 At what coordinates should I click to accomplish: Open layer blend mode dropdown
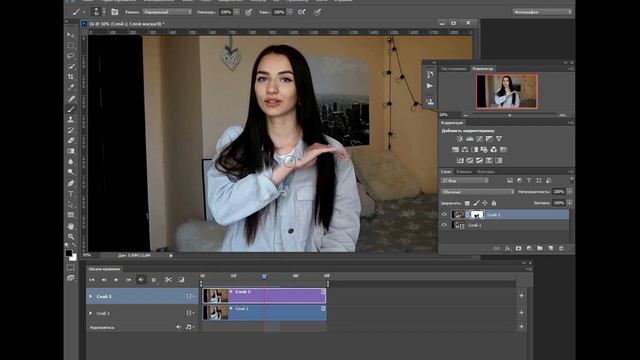(477, 191)
